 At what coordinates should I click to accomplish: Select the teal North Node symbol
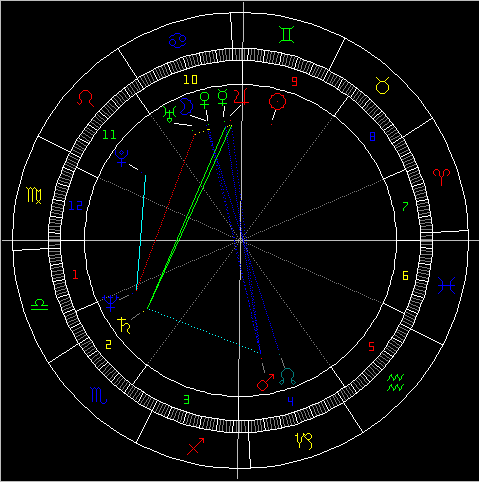287,376
